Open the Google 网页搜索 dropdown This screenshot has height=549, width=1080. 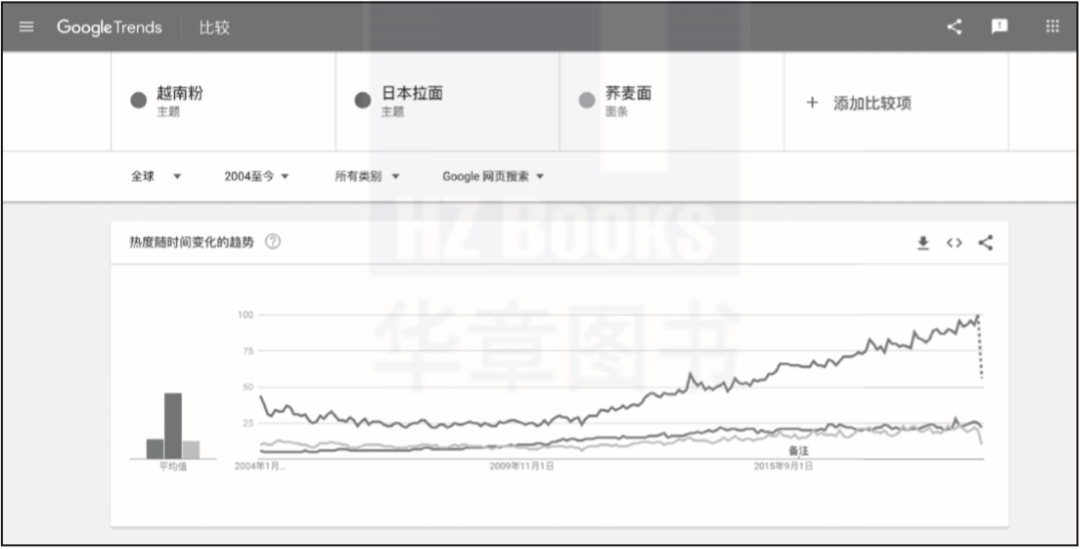(493, 176)
